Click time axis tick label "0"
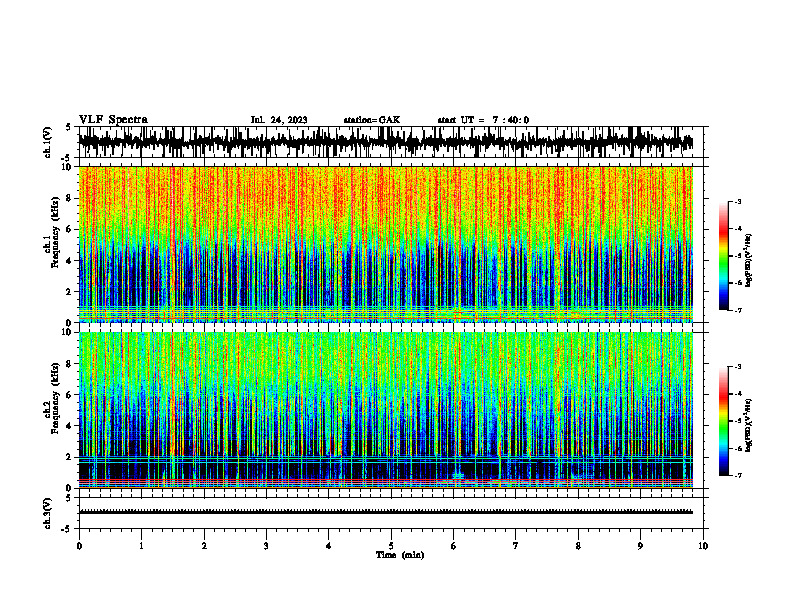 [79, 546]
